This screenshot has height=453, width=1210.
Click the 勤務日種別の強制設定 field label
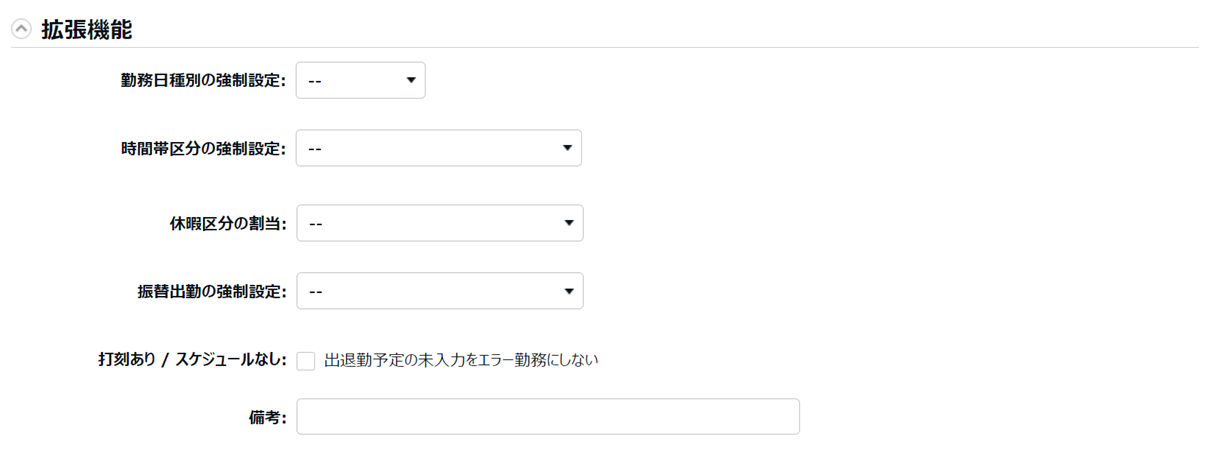tap(203, 81)
